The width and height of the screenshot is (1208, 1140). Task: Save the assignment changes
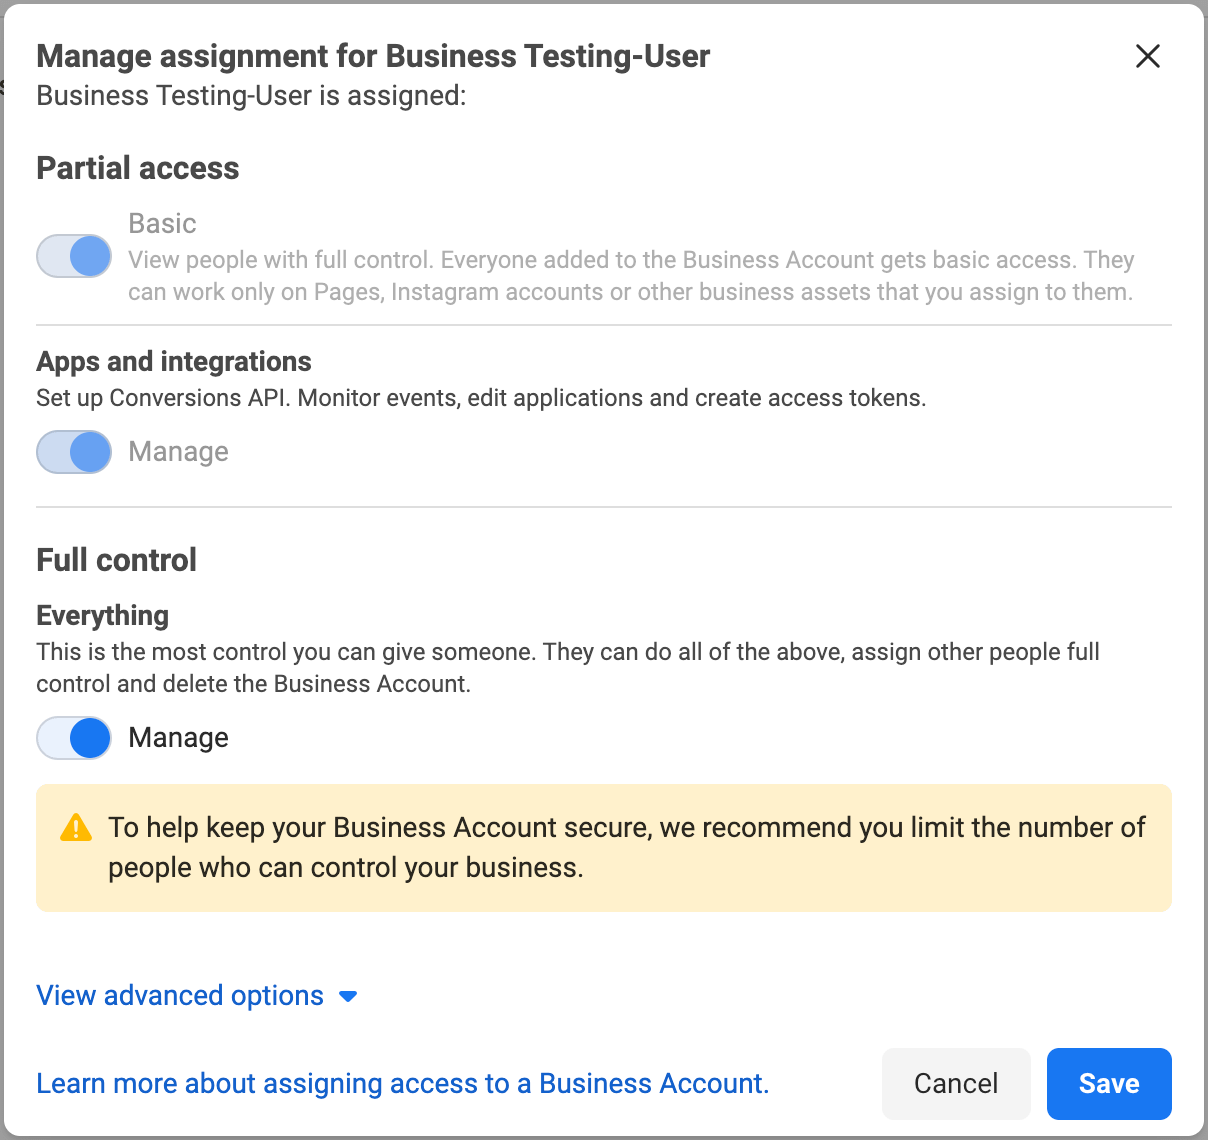pos(1108,1084)
